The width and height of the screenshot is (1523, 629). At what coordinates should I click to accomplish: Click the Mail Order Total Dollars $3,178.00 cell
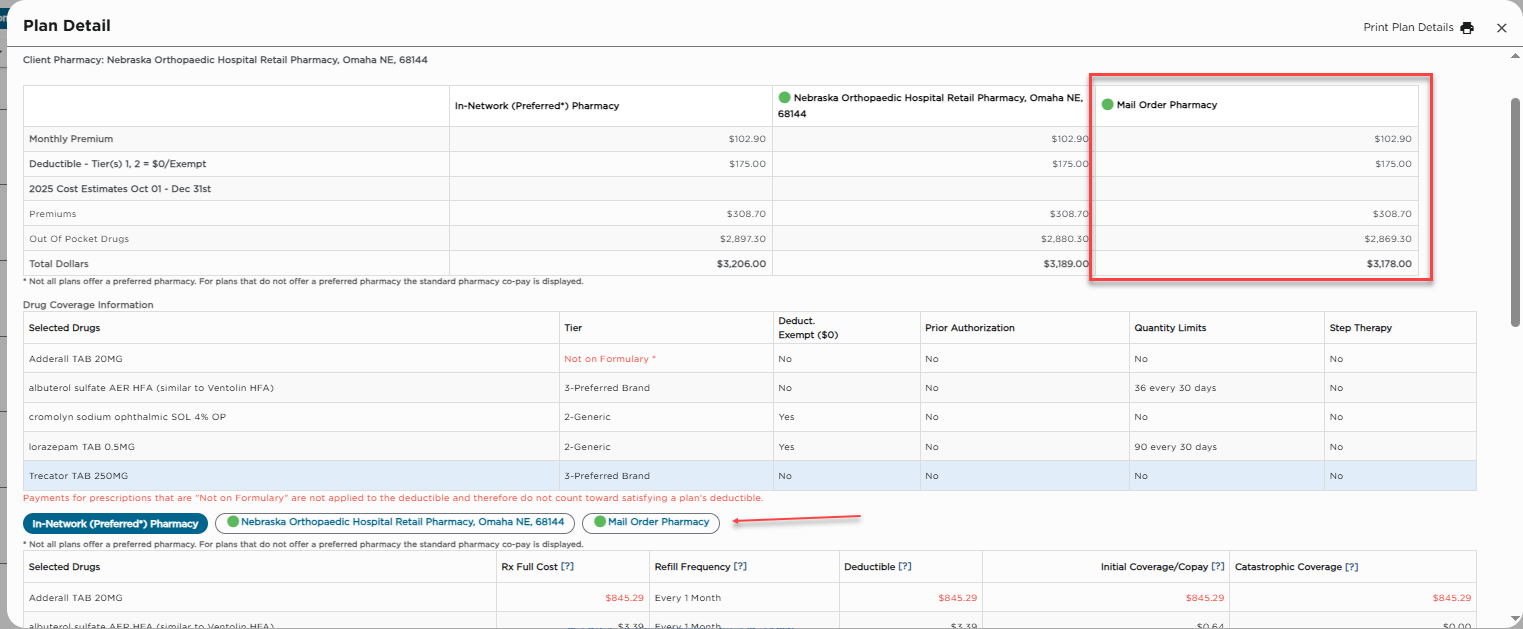coord(1388,264)
